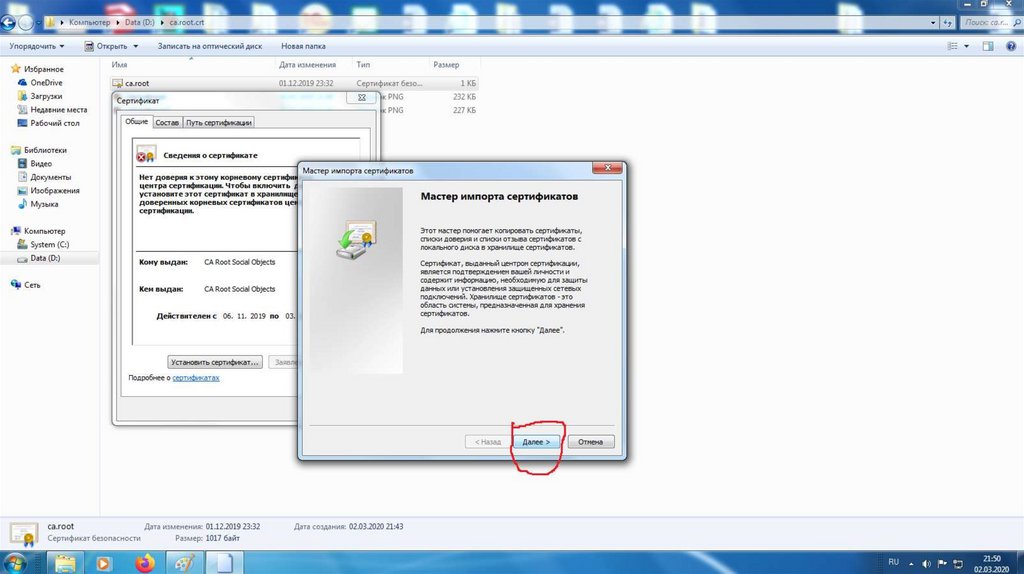Image resolution: width=1024 pixels, height=574 pixels.
Task: Open Недавние места in the sidebar
Action: tap(58, 110)
